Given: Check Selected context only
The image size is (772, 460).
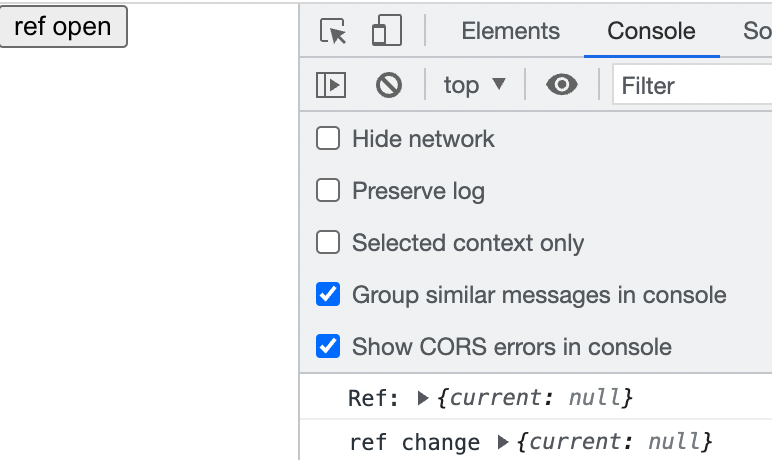Looking at the screenshot, I should coord(328,243).
